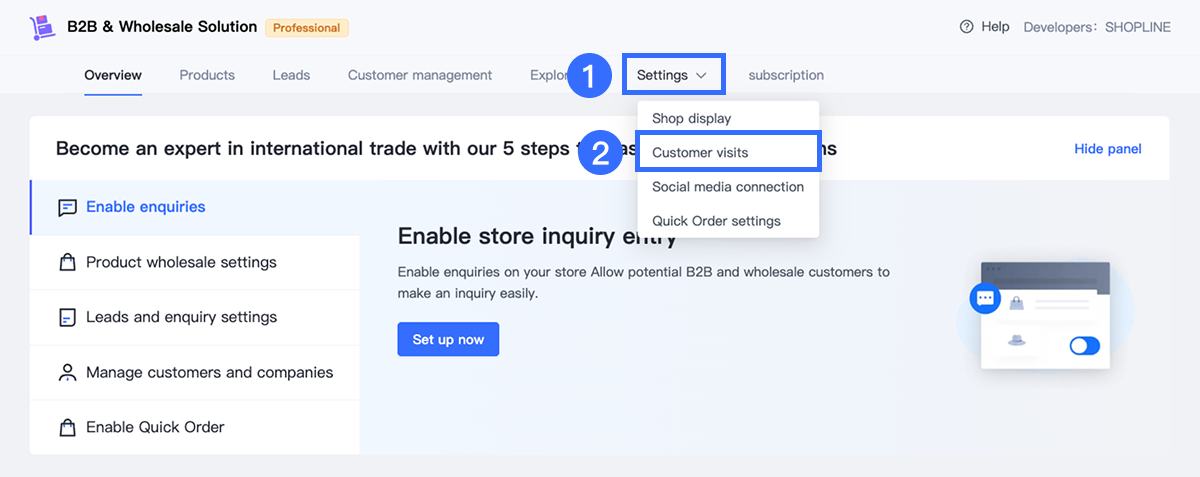This screenshot has width=1200, height=477.
Task: Expand the Settings dropdown chevron
Action: [x=702, y=75]
